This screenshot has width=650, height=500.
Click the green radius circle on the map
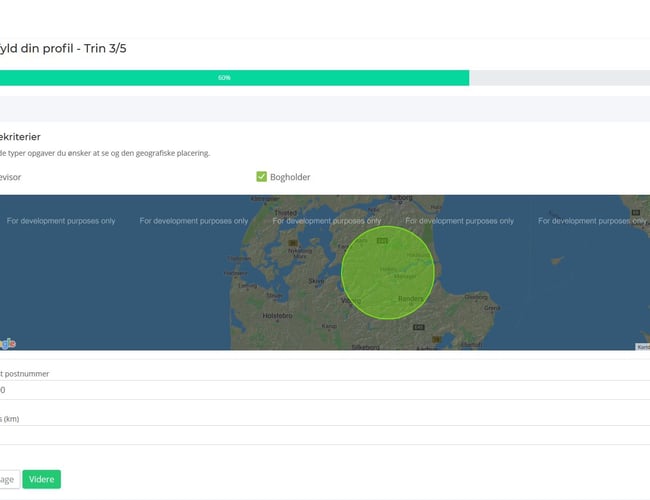point(388,272)
